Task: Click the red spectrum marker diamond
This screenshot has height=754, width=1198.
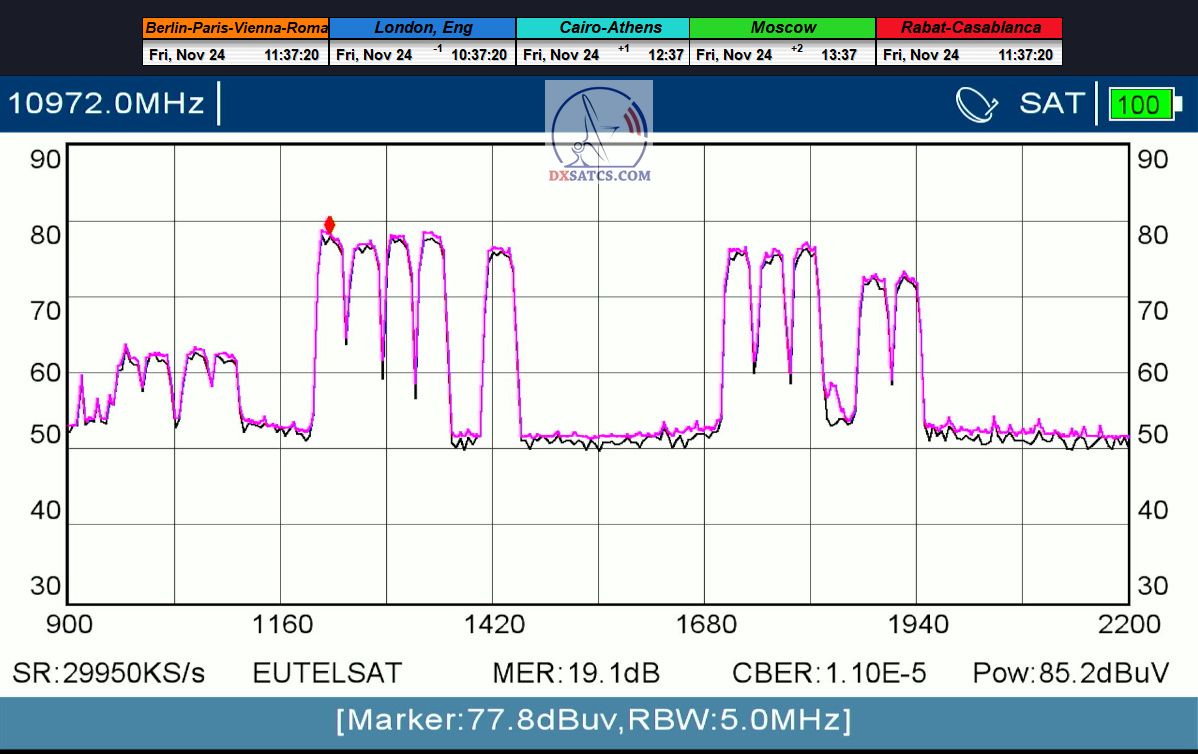Action: [329, 225]
